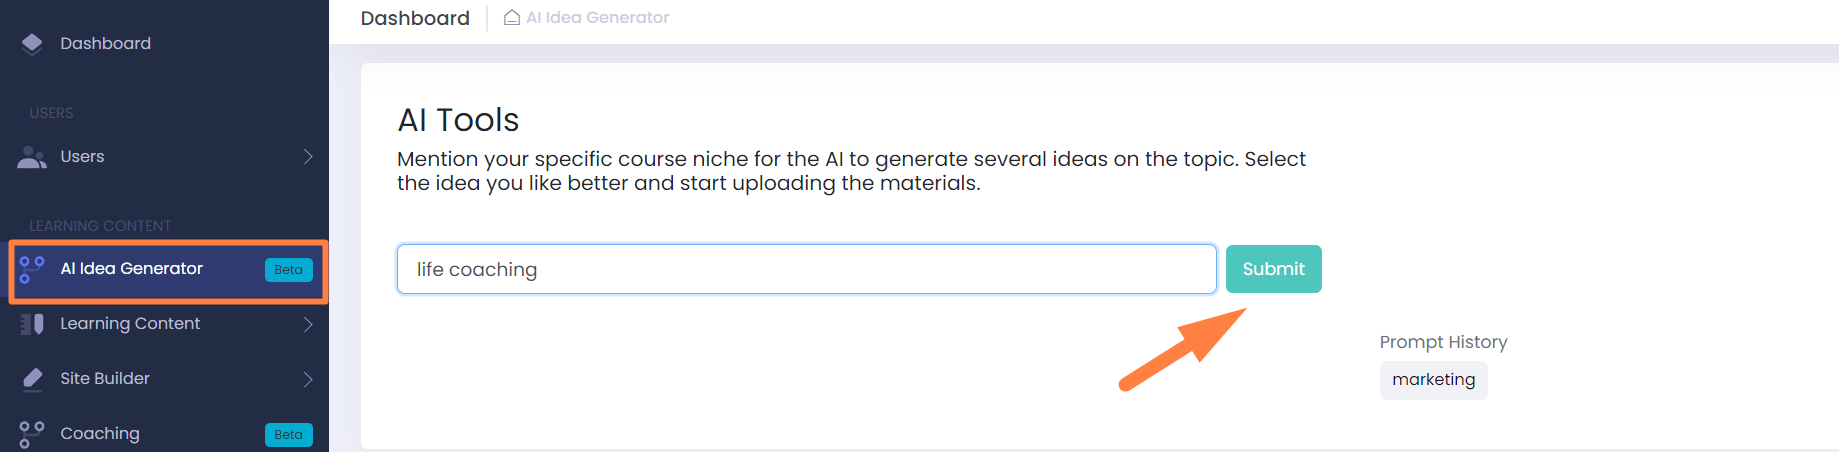Select the marketing prompt history chip
This screenshot has width=1839, height=452.
tap(1433, 380)
